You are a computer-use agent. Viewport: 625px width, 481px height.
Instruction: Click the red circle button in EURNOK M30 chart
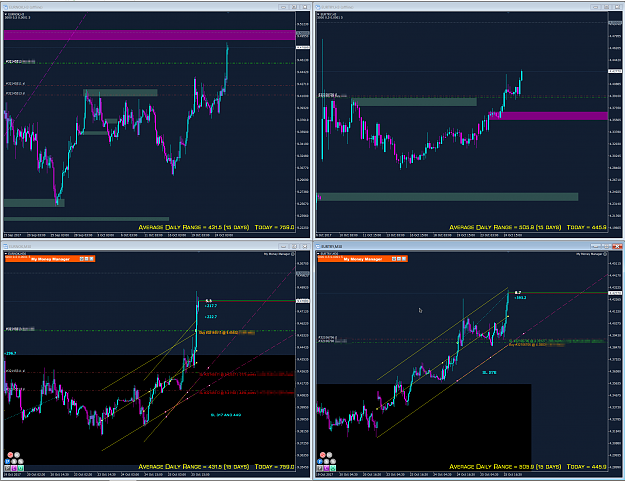click(x=10, y=455)
